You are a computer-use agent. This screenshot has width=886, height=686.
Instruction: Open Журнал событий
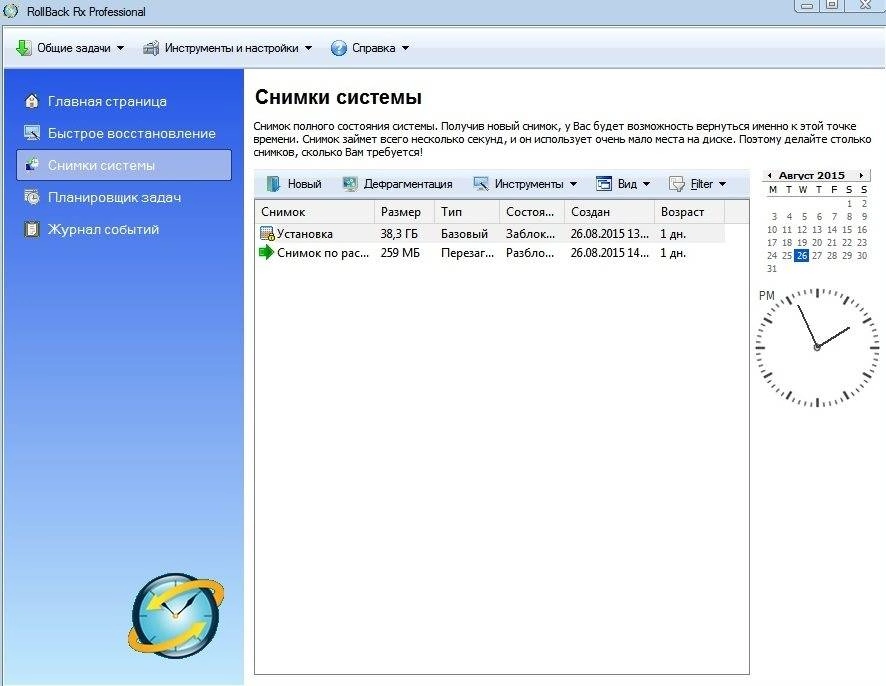pyautogui.click(x=124, y=229)
